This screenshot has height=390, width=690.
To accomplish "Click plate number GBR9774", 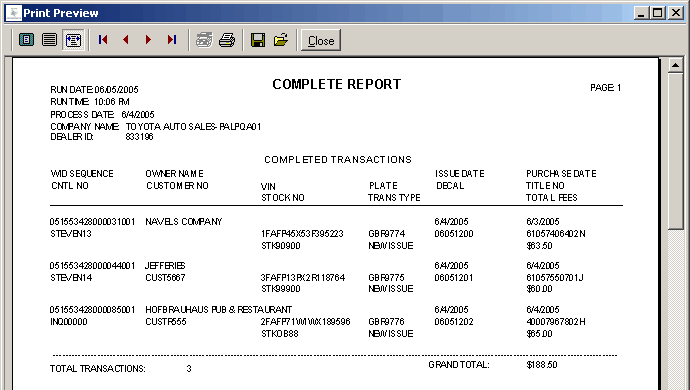I will (387, 234).
